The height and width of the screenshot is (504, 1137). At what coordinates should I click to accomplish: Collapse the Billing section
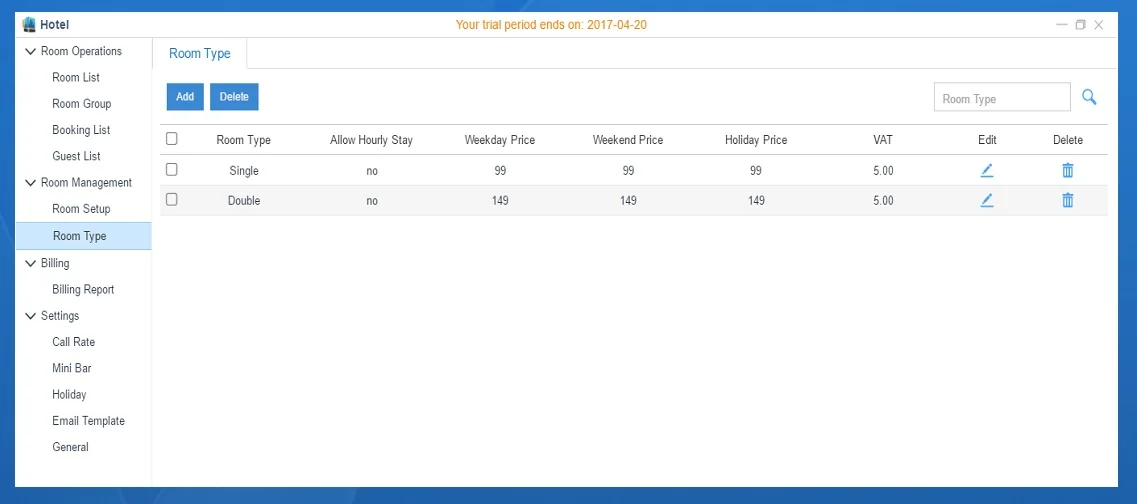click(x=30, y=264)
